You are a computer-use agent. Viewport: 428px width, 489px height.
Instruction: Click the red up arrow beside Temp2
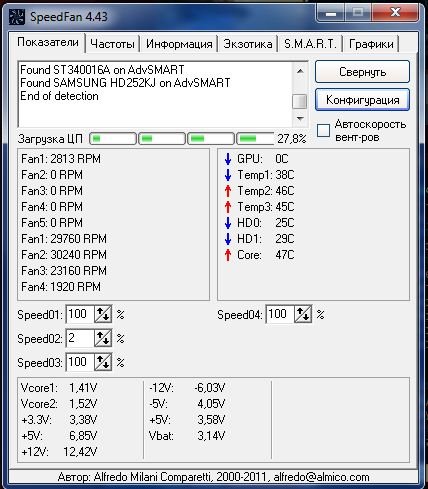coord(228,191)
